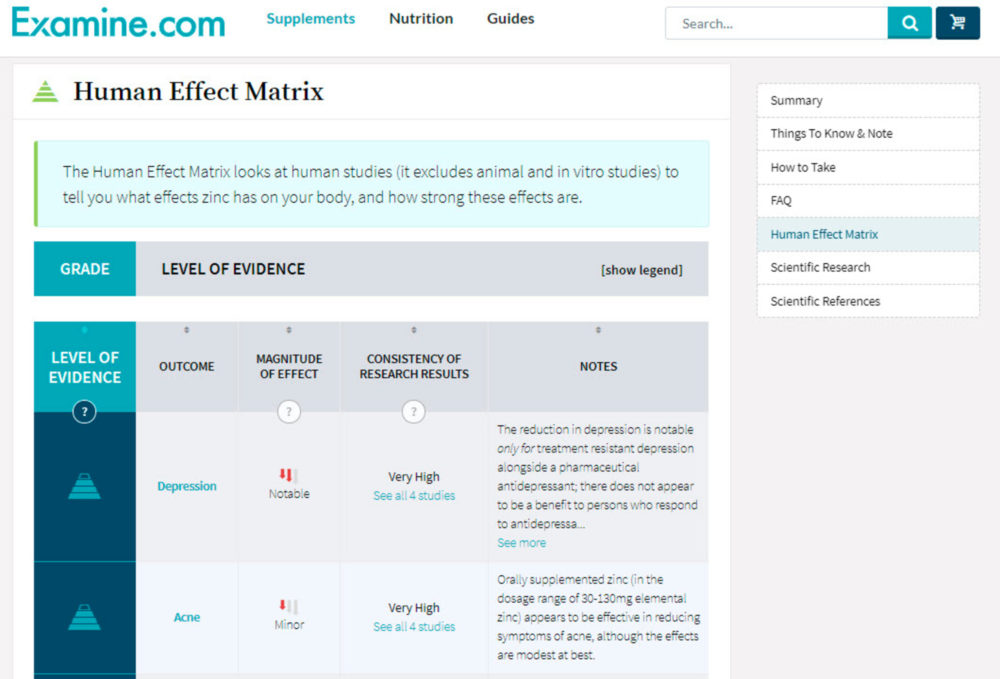Sort by Magnitude of Effect column

pyautogui.click(x=289, y=330)
